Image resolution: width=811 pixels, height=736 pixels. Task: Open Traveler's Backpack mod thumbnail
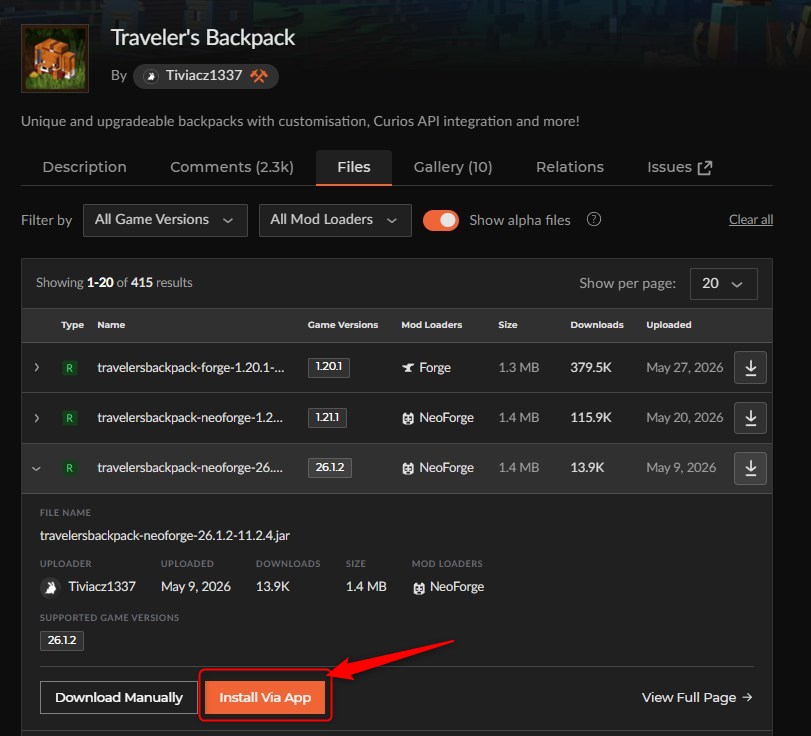click(55, 58)
